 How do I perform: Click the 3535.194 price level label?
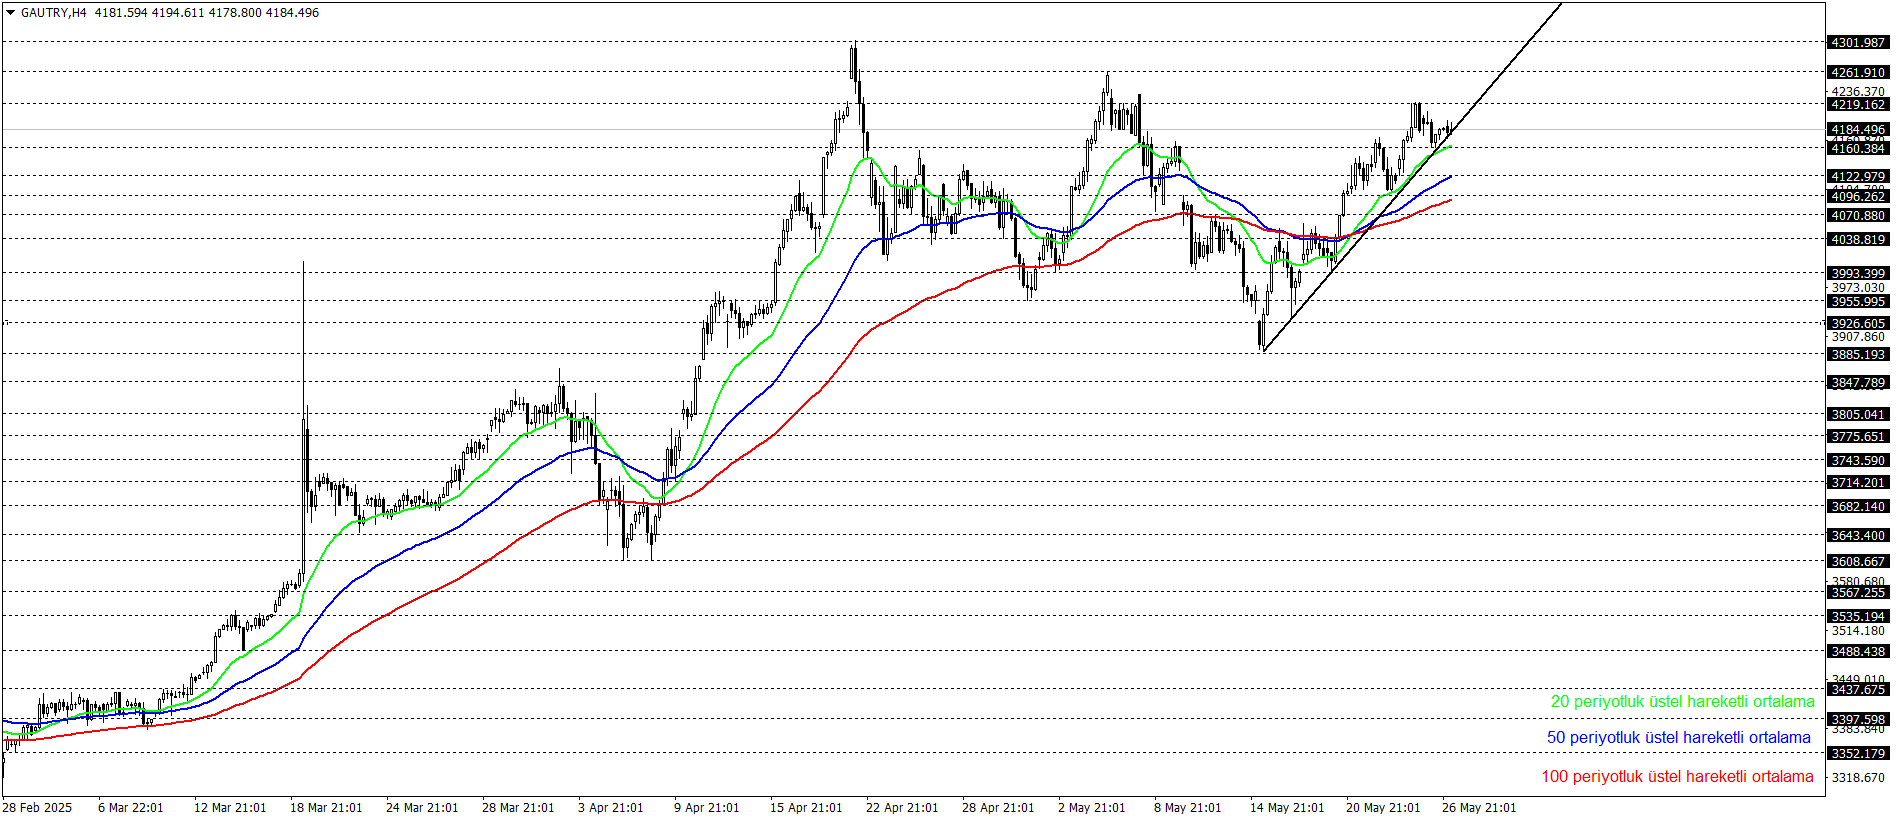tap(1858, 617)
